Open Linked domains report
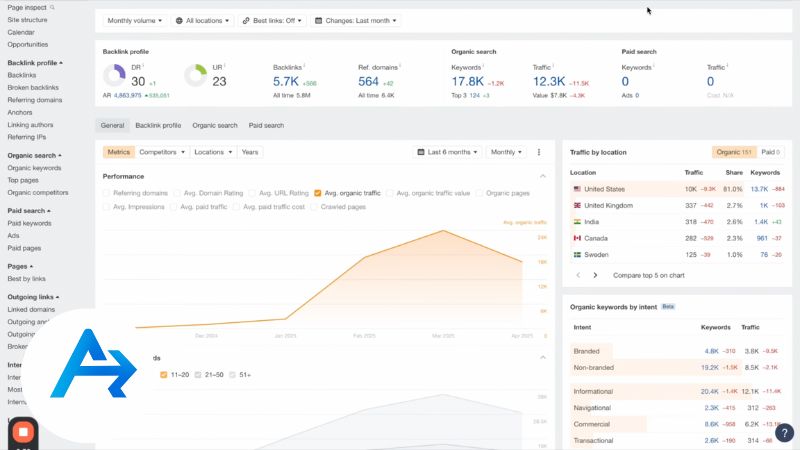Screen dimensions: 800x450 (x=31, y=309)
